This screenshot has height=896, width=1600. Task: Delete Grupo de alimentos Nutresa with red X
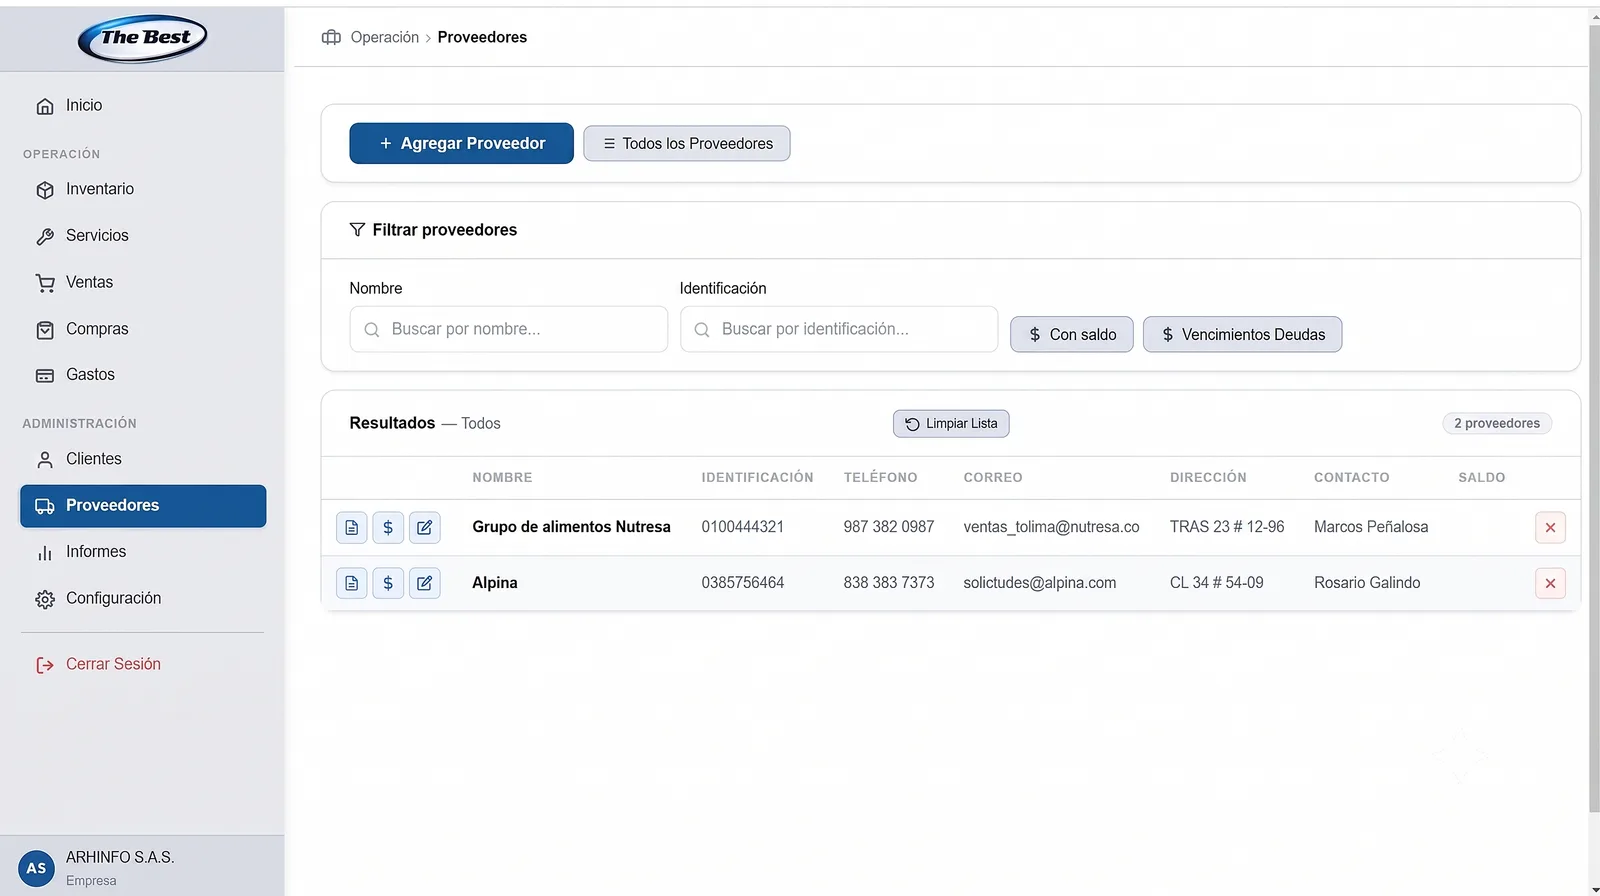1550,527
